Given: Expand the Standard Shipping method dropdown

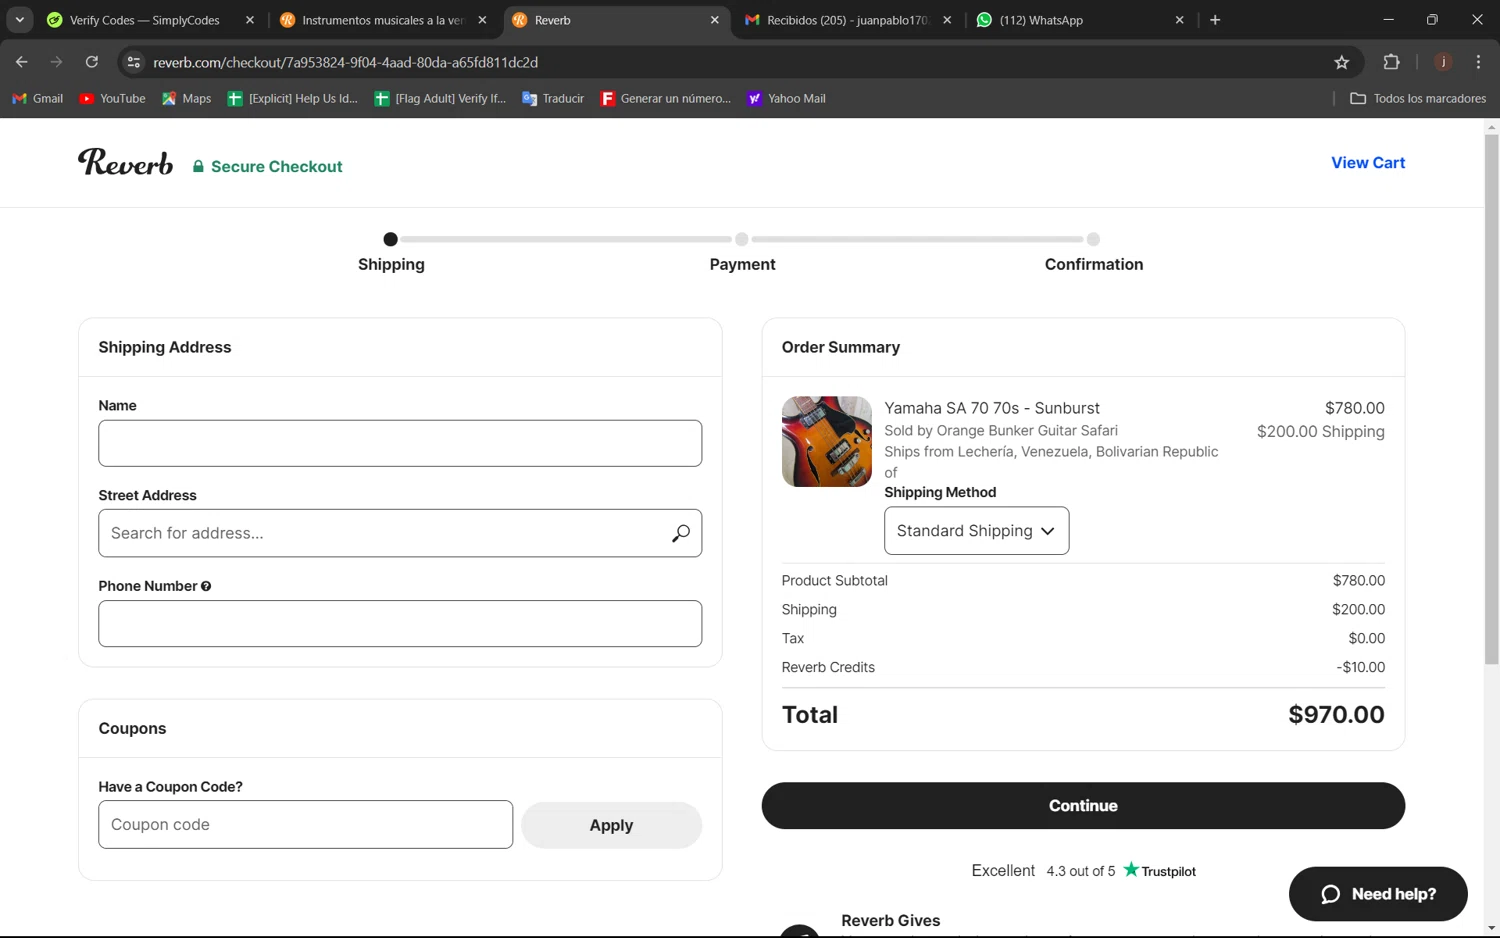Looking at the screenshot, I should point(976,531).
